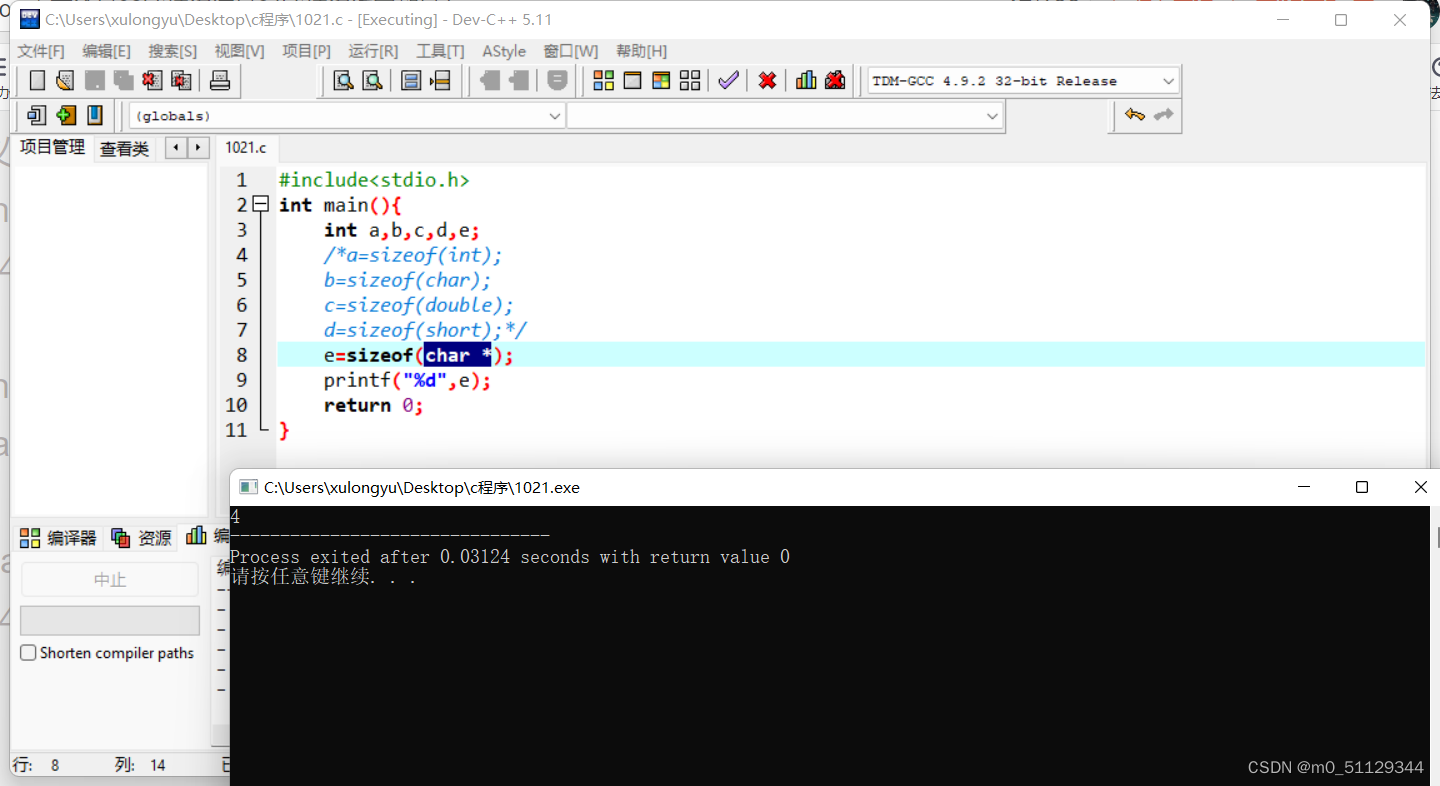Click left arrow of project tabs scroller

coord(176,148)
